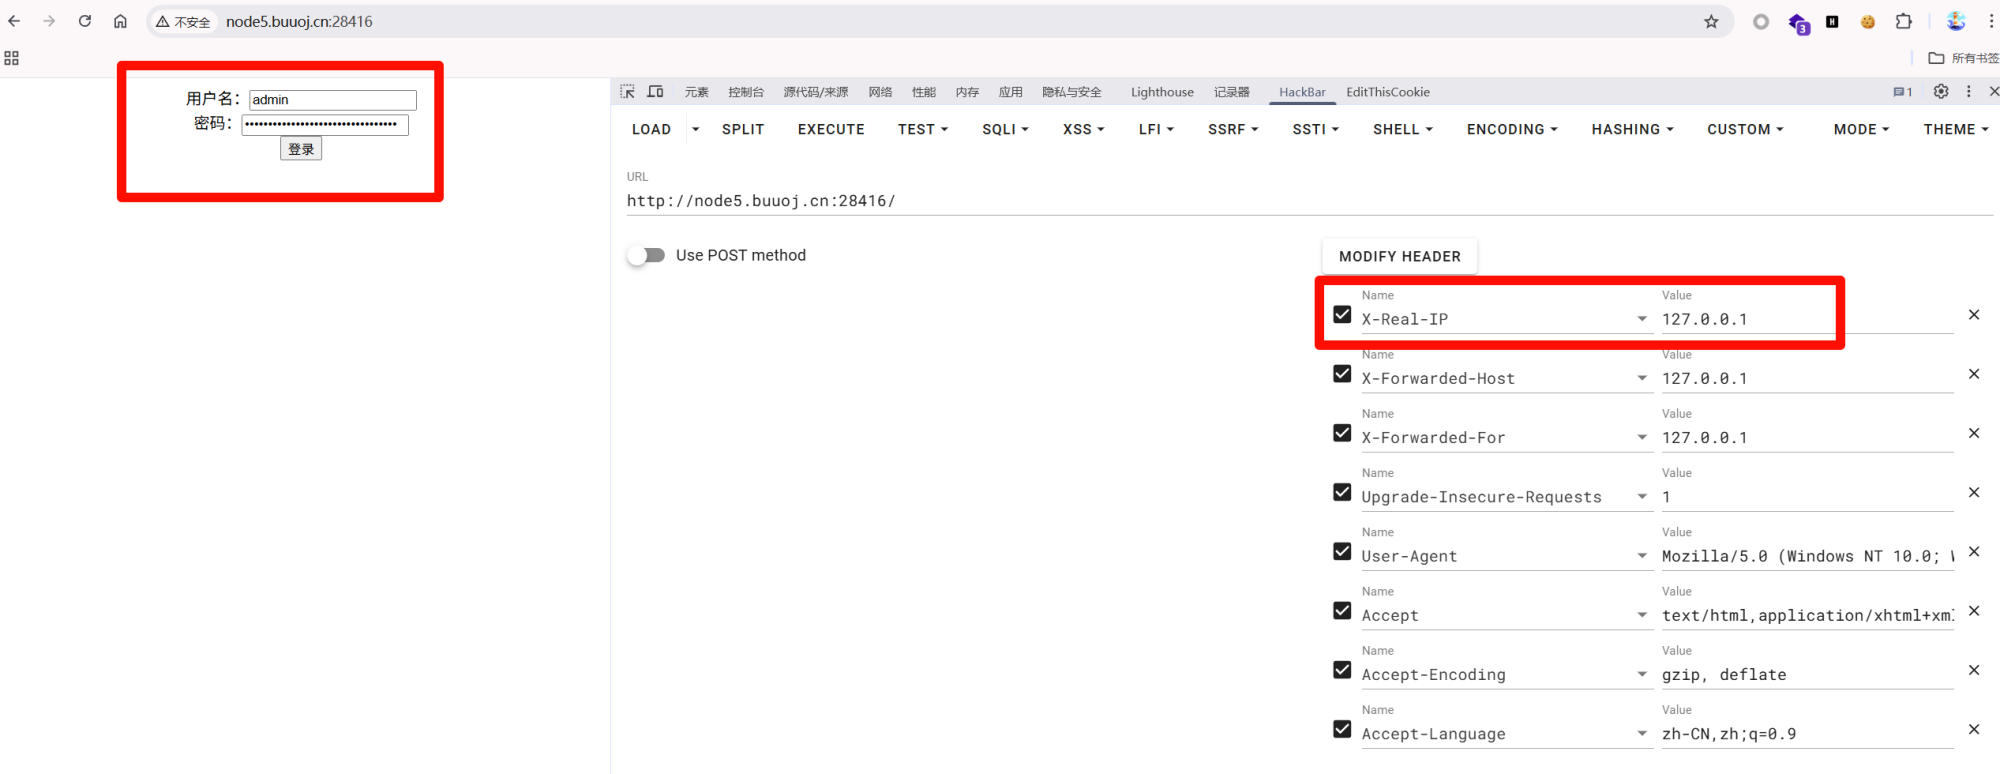Uncheck the X-Forwarded-Host header checkbox
Screen dimensions: 2000x774
(1342, 374)
